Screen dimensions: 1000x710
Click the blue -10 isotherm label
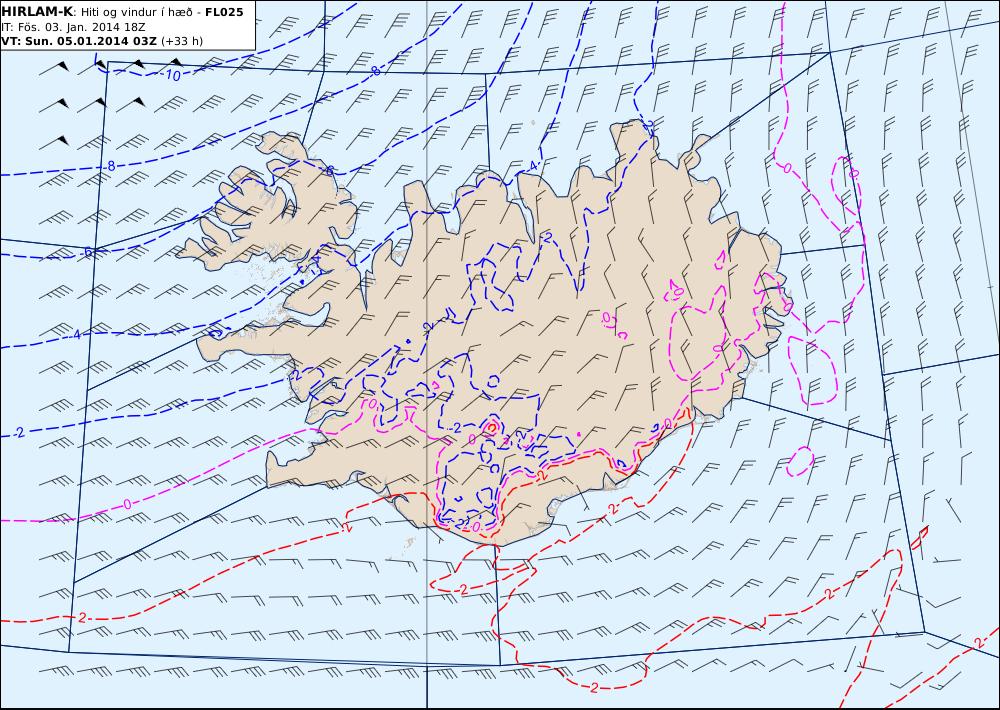click(171, 76)
